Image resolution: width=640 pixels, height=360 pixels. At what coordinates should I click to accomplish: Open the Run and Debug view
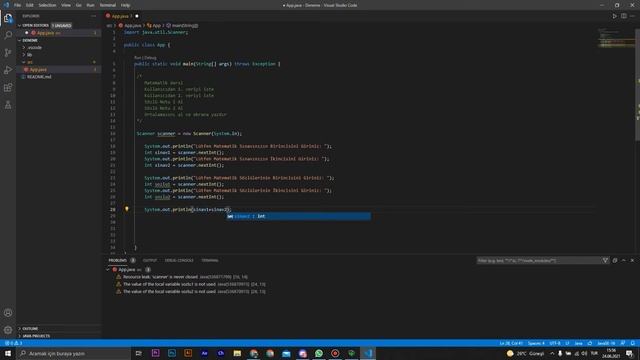pyautogui.click(x=8, y=70)
